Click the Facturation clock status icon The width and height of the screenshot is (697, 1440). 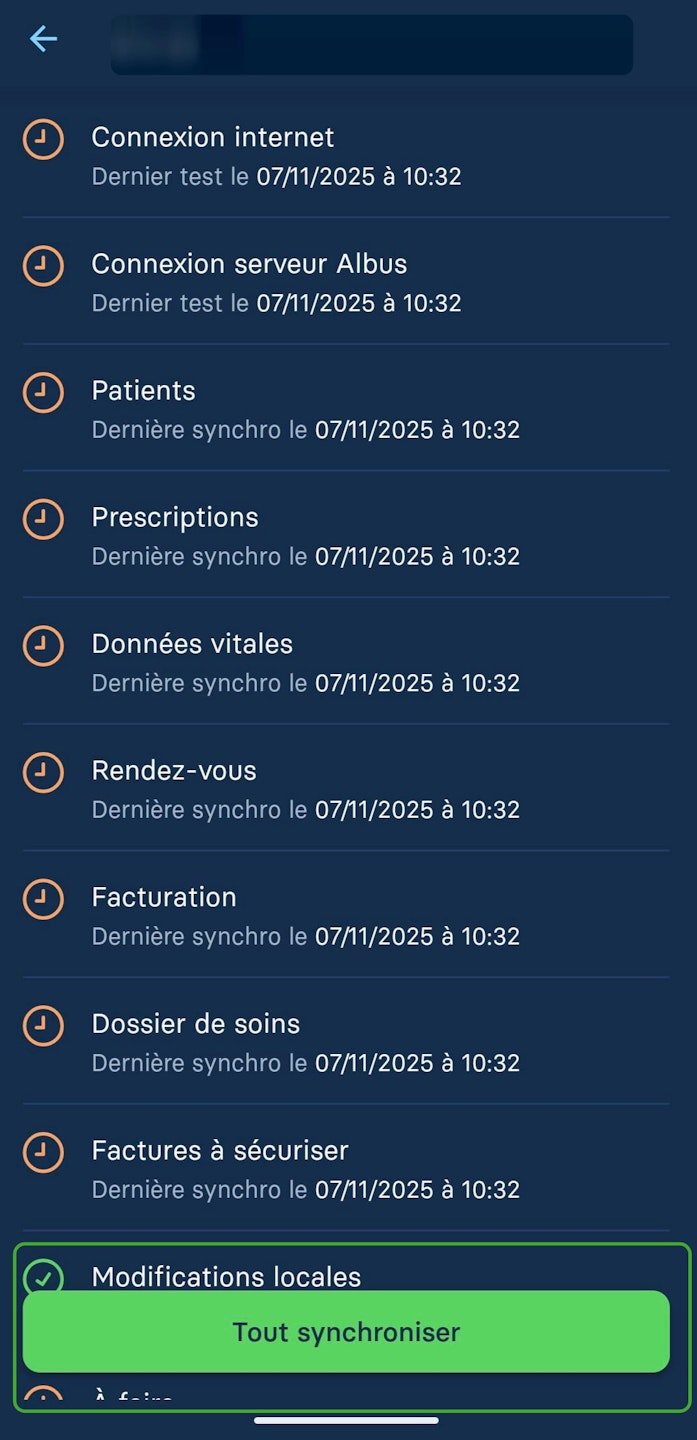point(43,899)
